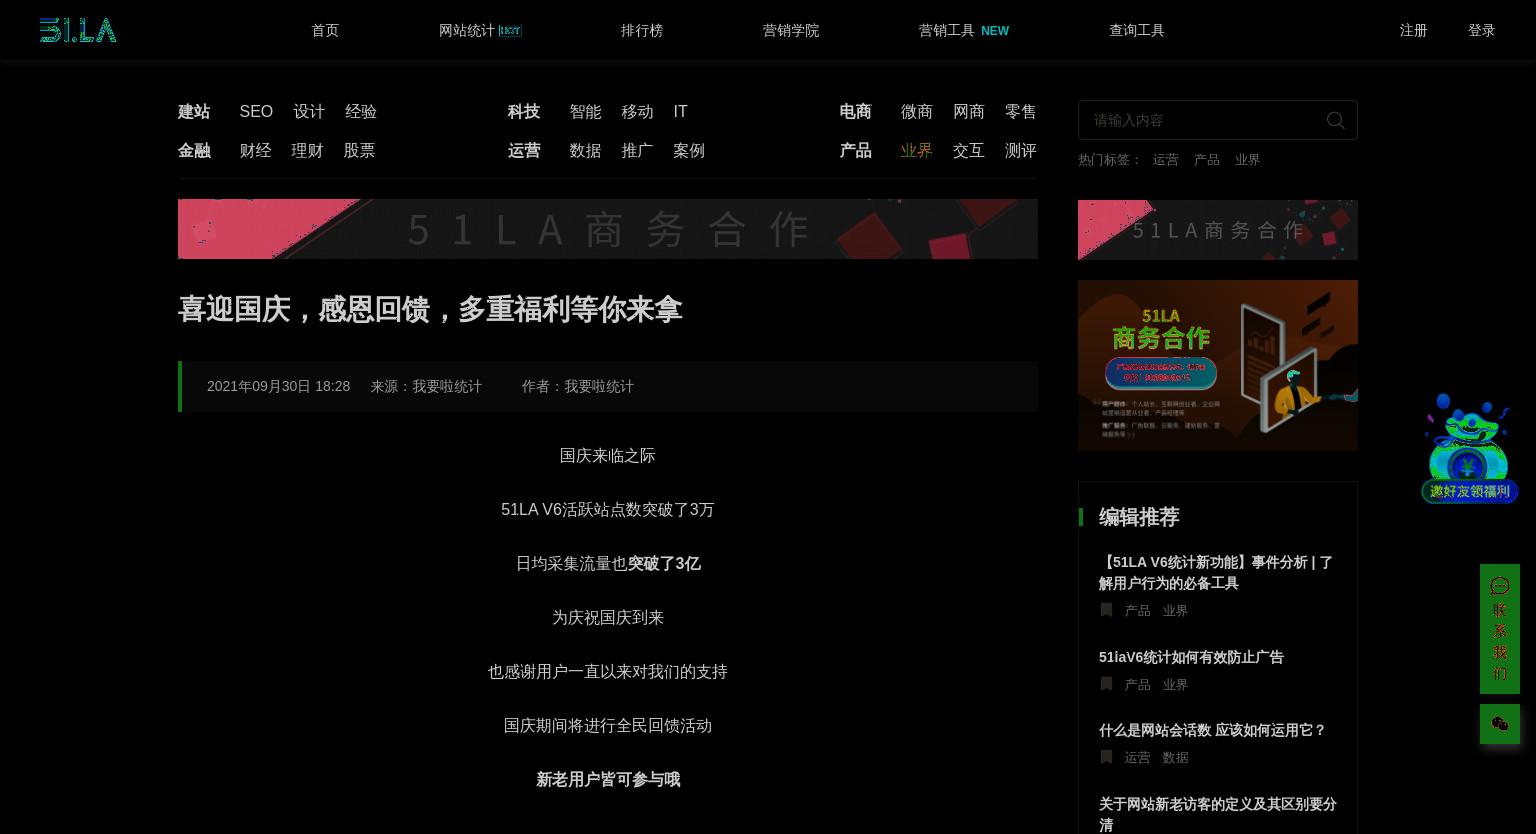Click bookmark icon under 网站会话数 article
Screen dimensions: 1536x834
click(x=1106, y=757)
